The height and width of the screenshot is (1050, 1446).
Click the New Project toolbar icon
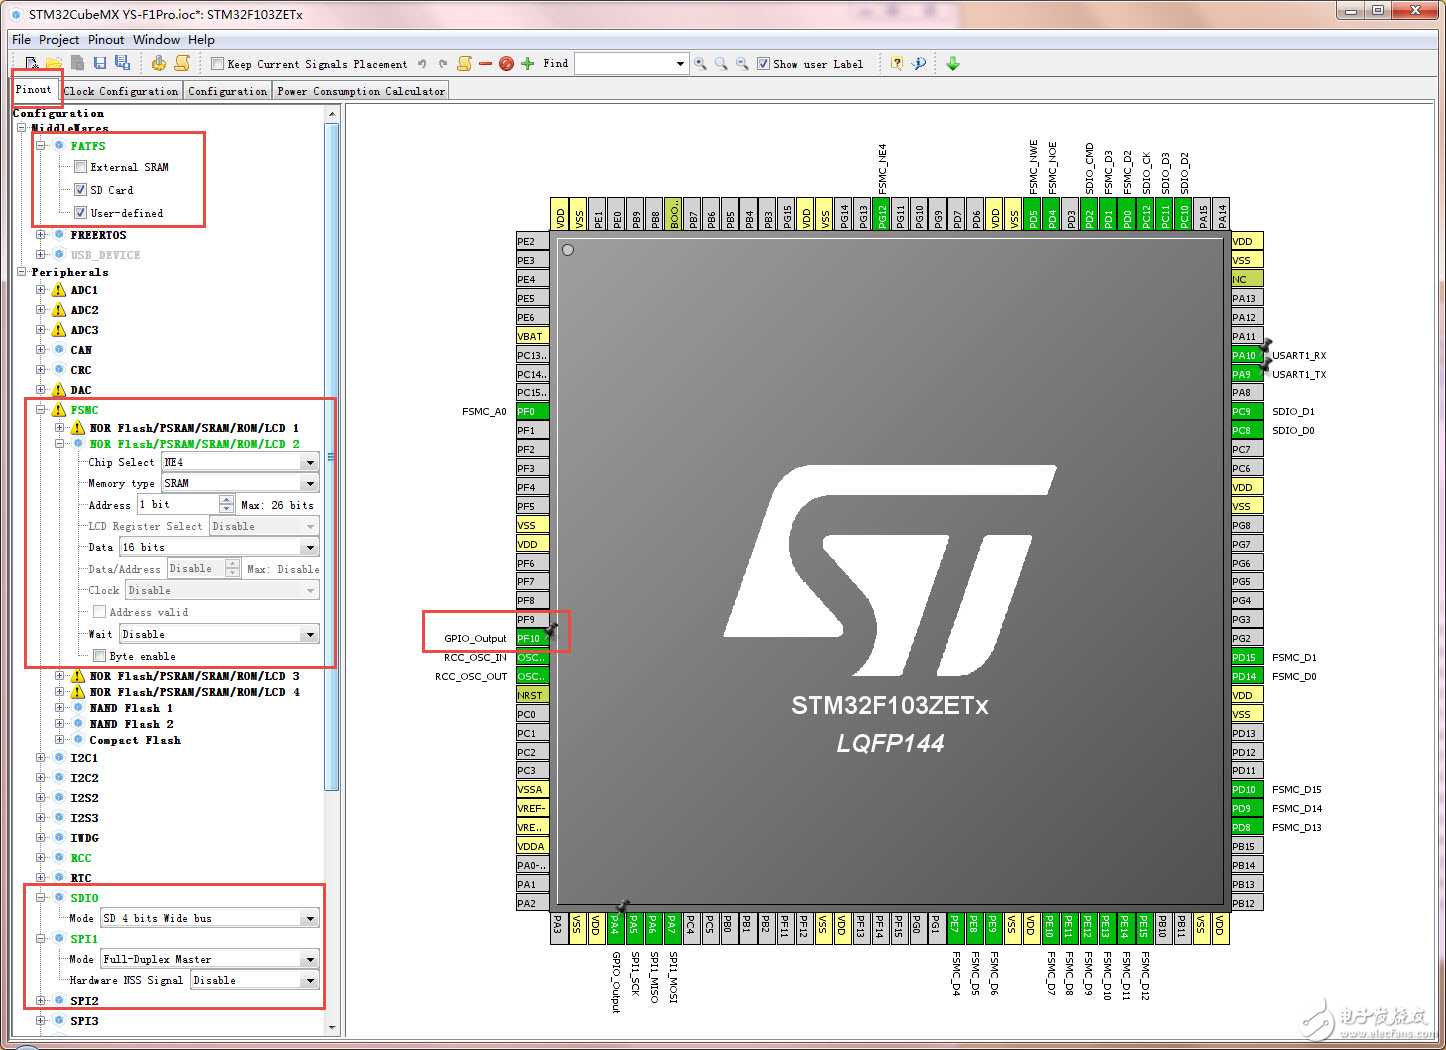[32, 63]
